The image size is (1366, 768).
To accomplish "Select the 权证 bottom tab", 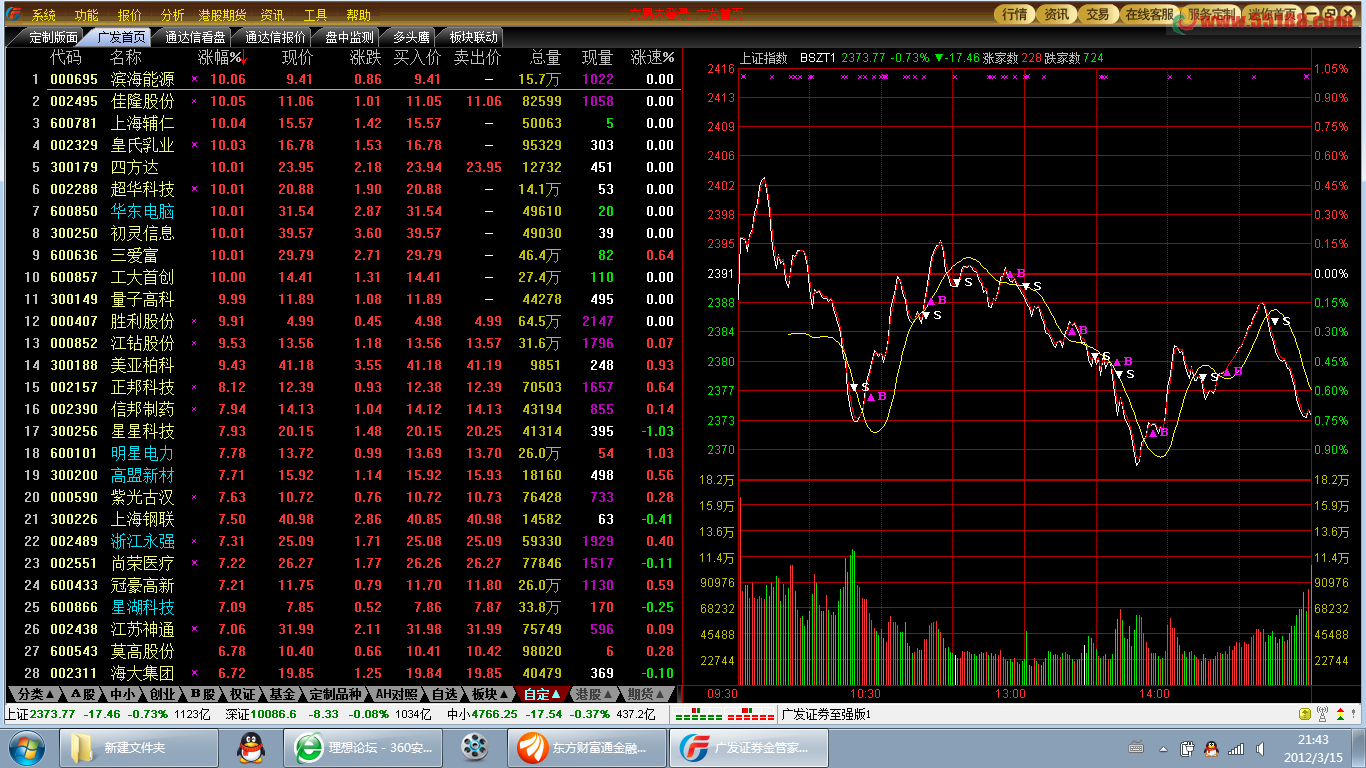I will tap(245, 694).
